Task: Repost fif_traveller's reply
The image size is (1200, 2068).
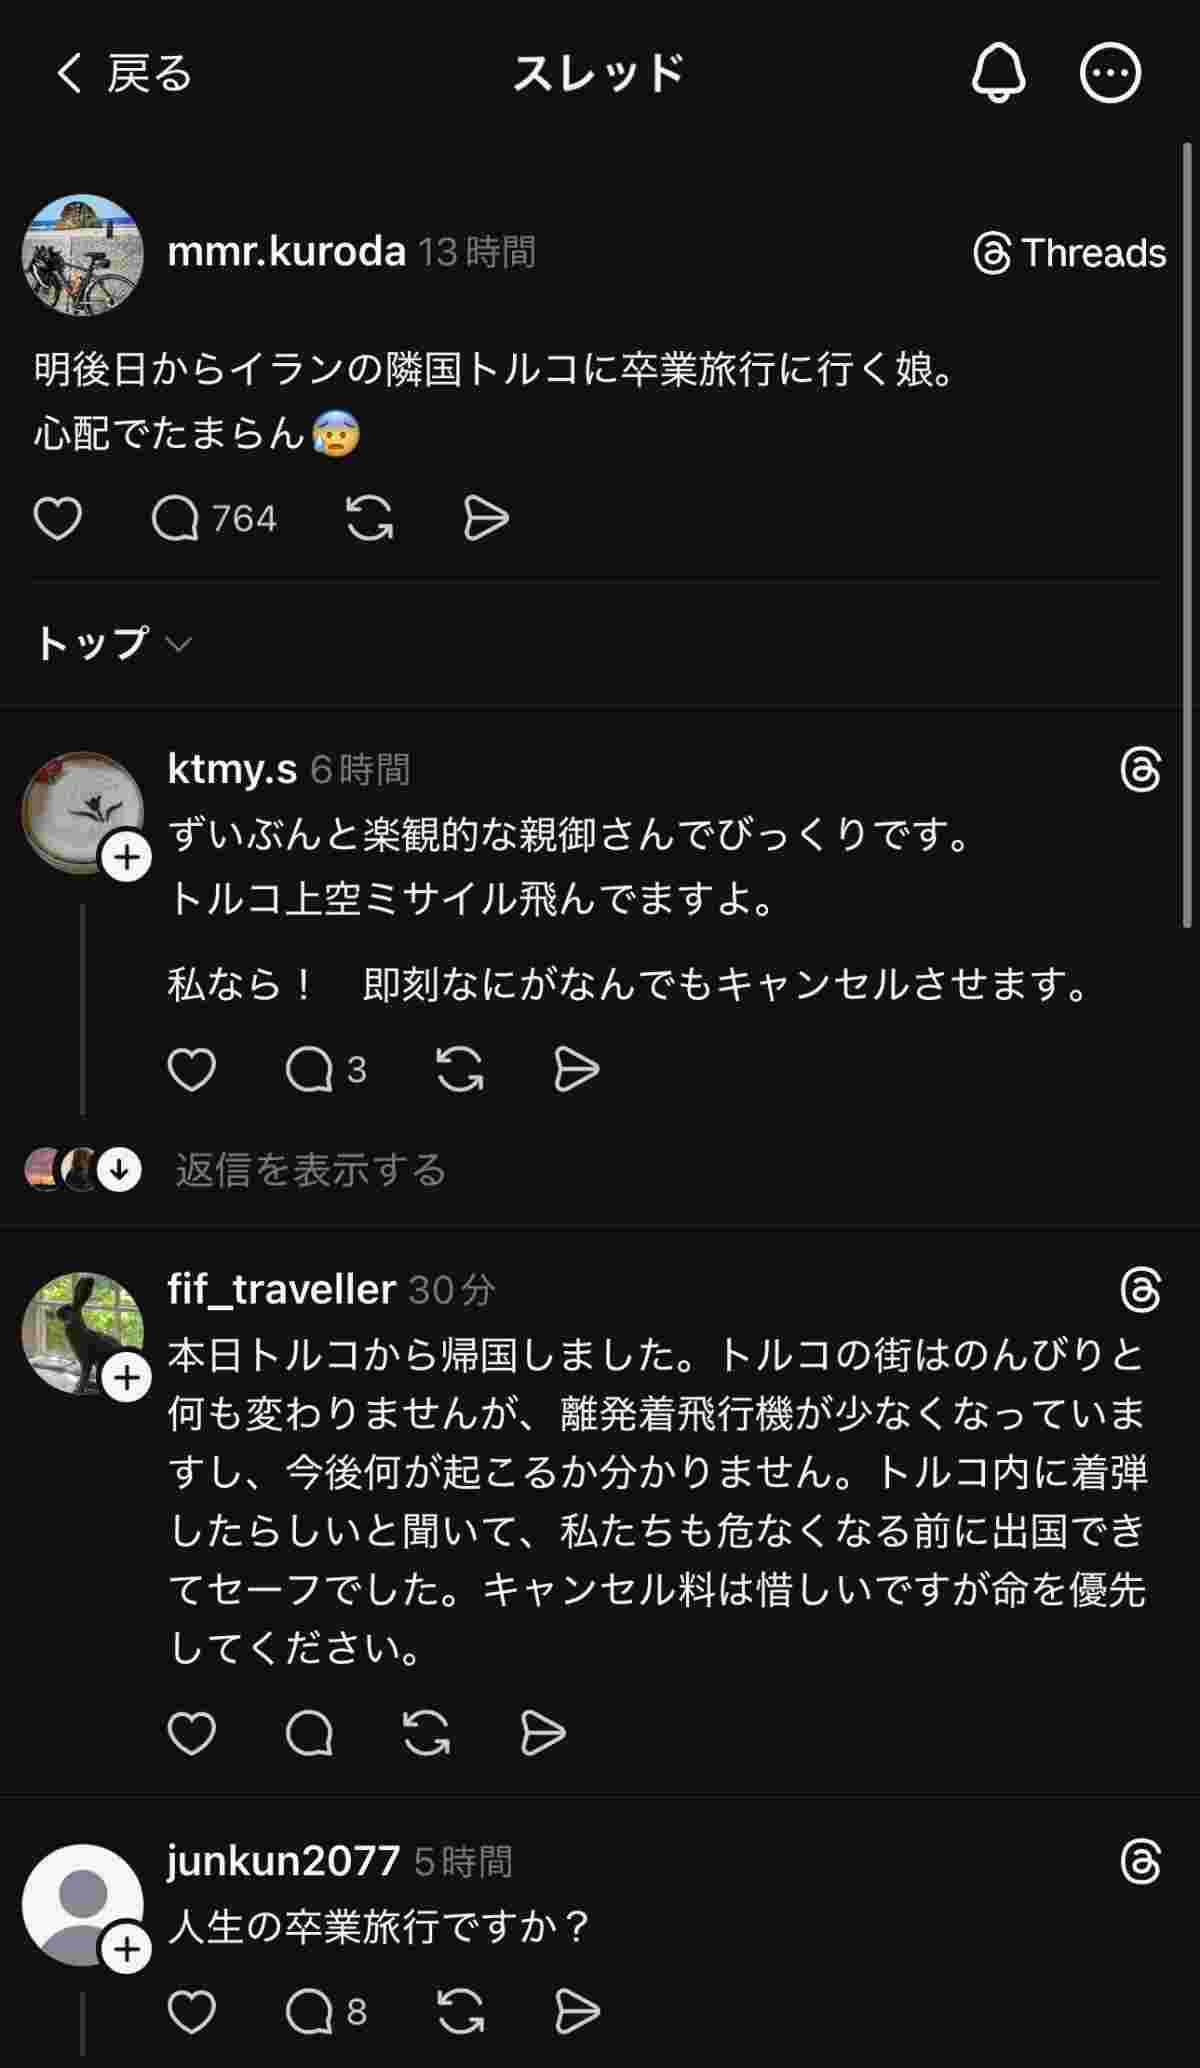Action: (427, 1733)
